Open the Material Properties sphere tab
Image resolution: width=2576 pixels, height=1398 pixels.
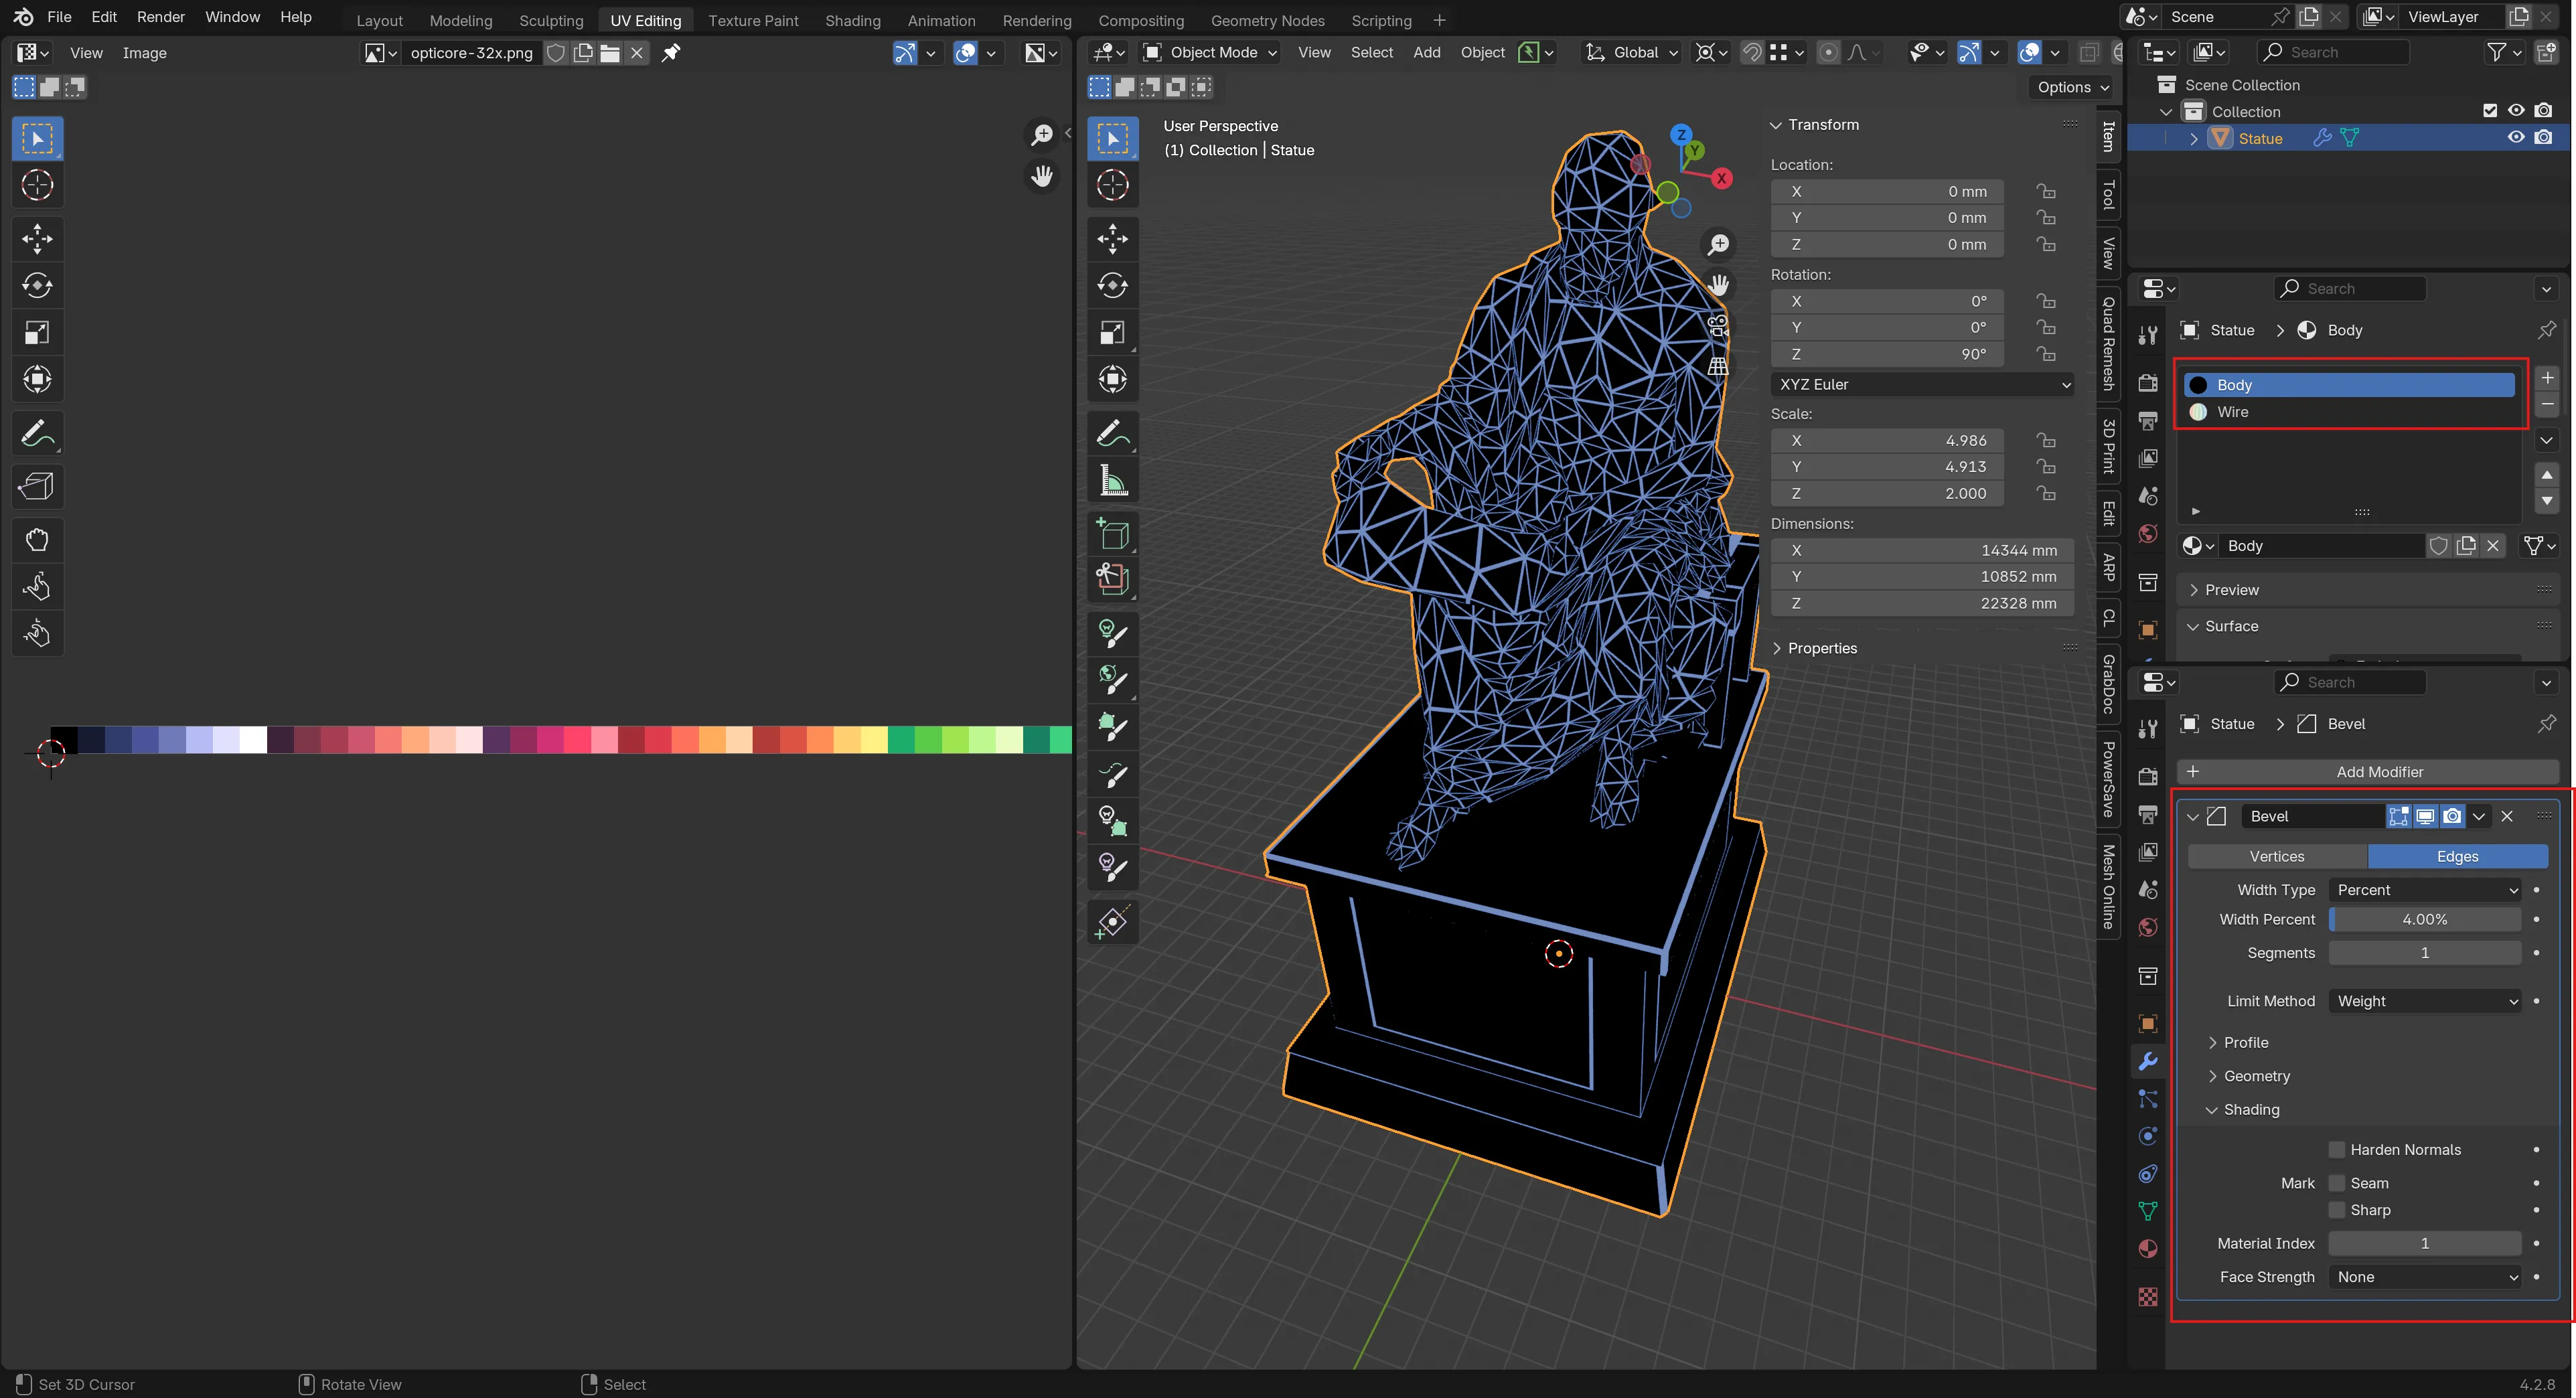[x=2147, y=1249]
